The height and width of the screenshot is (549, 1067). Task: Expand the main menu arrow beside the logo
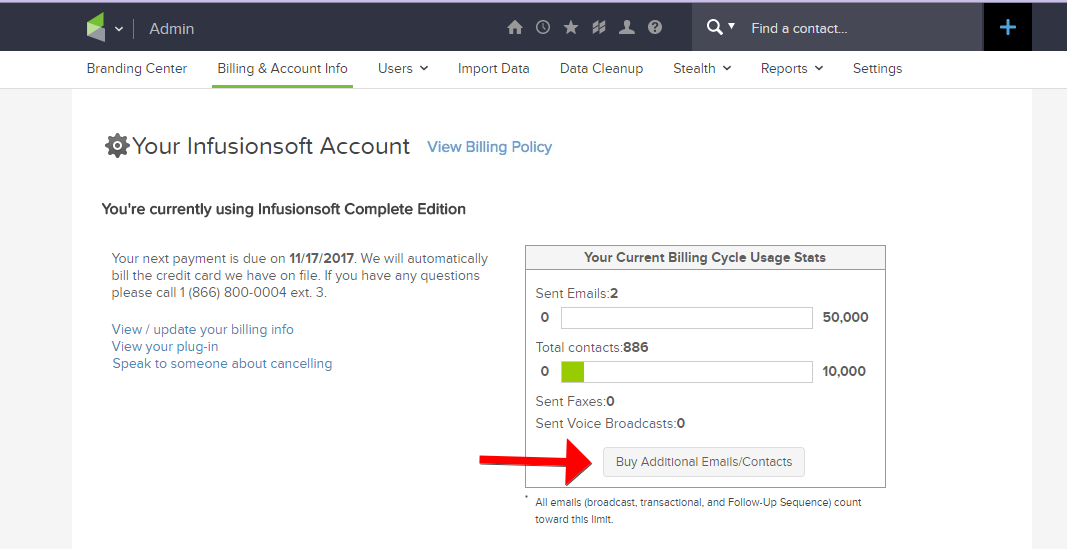[x=119, y=29]
